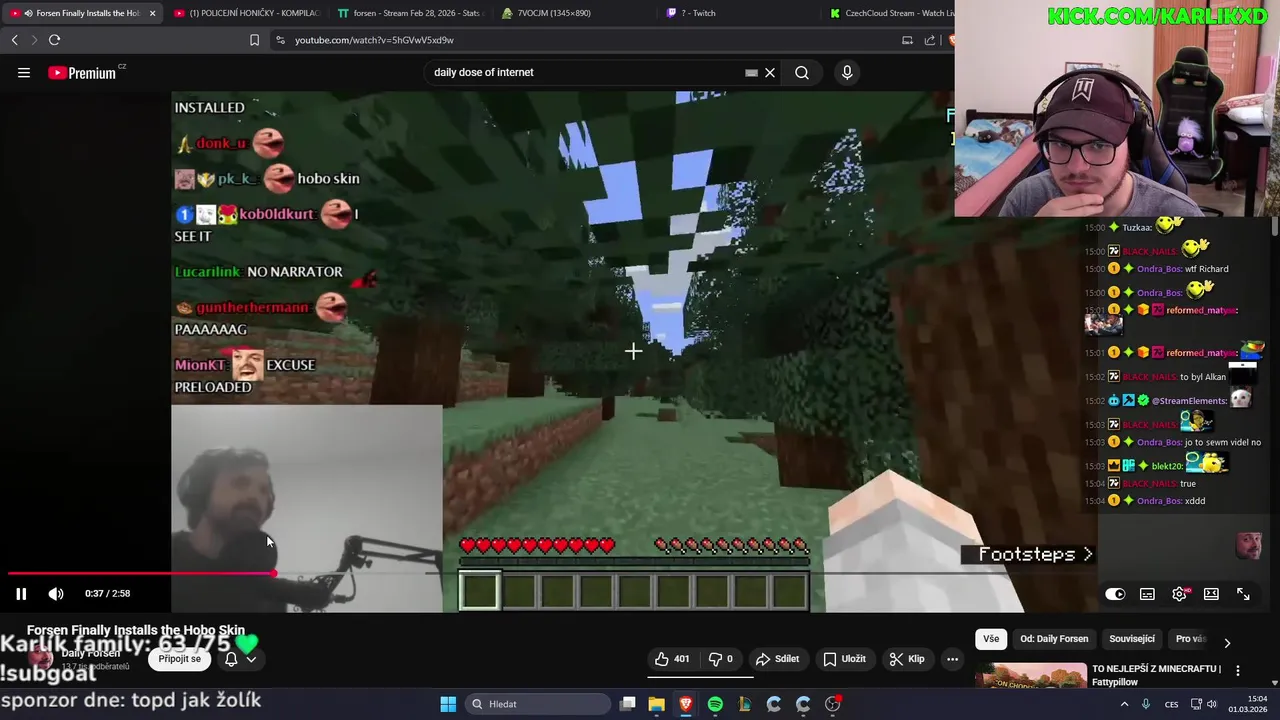Open the Windows Start menu
1280x720 pixels.
448,704
